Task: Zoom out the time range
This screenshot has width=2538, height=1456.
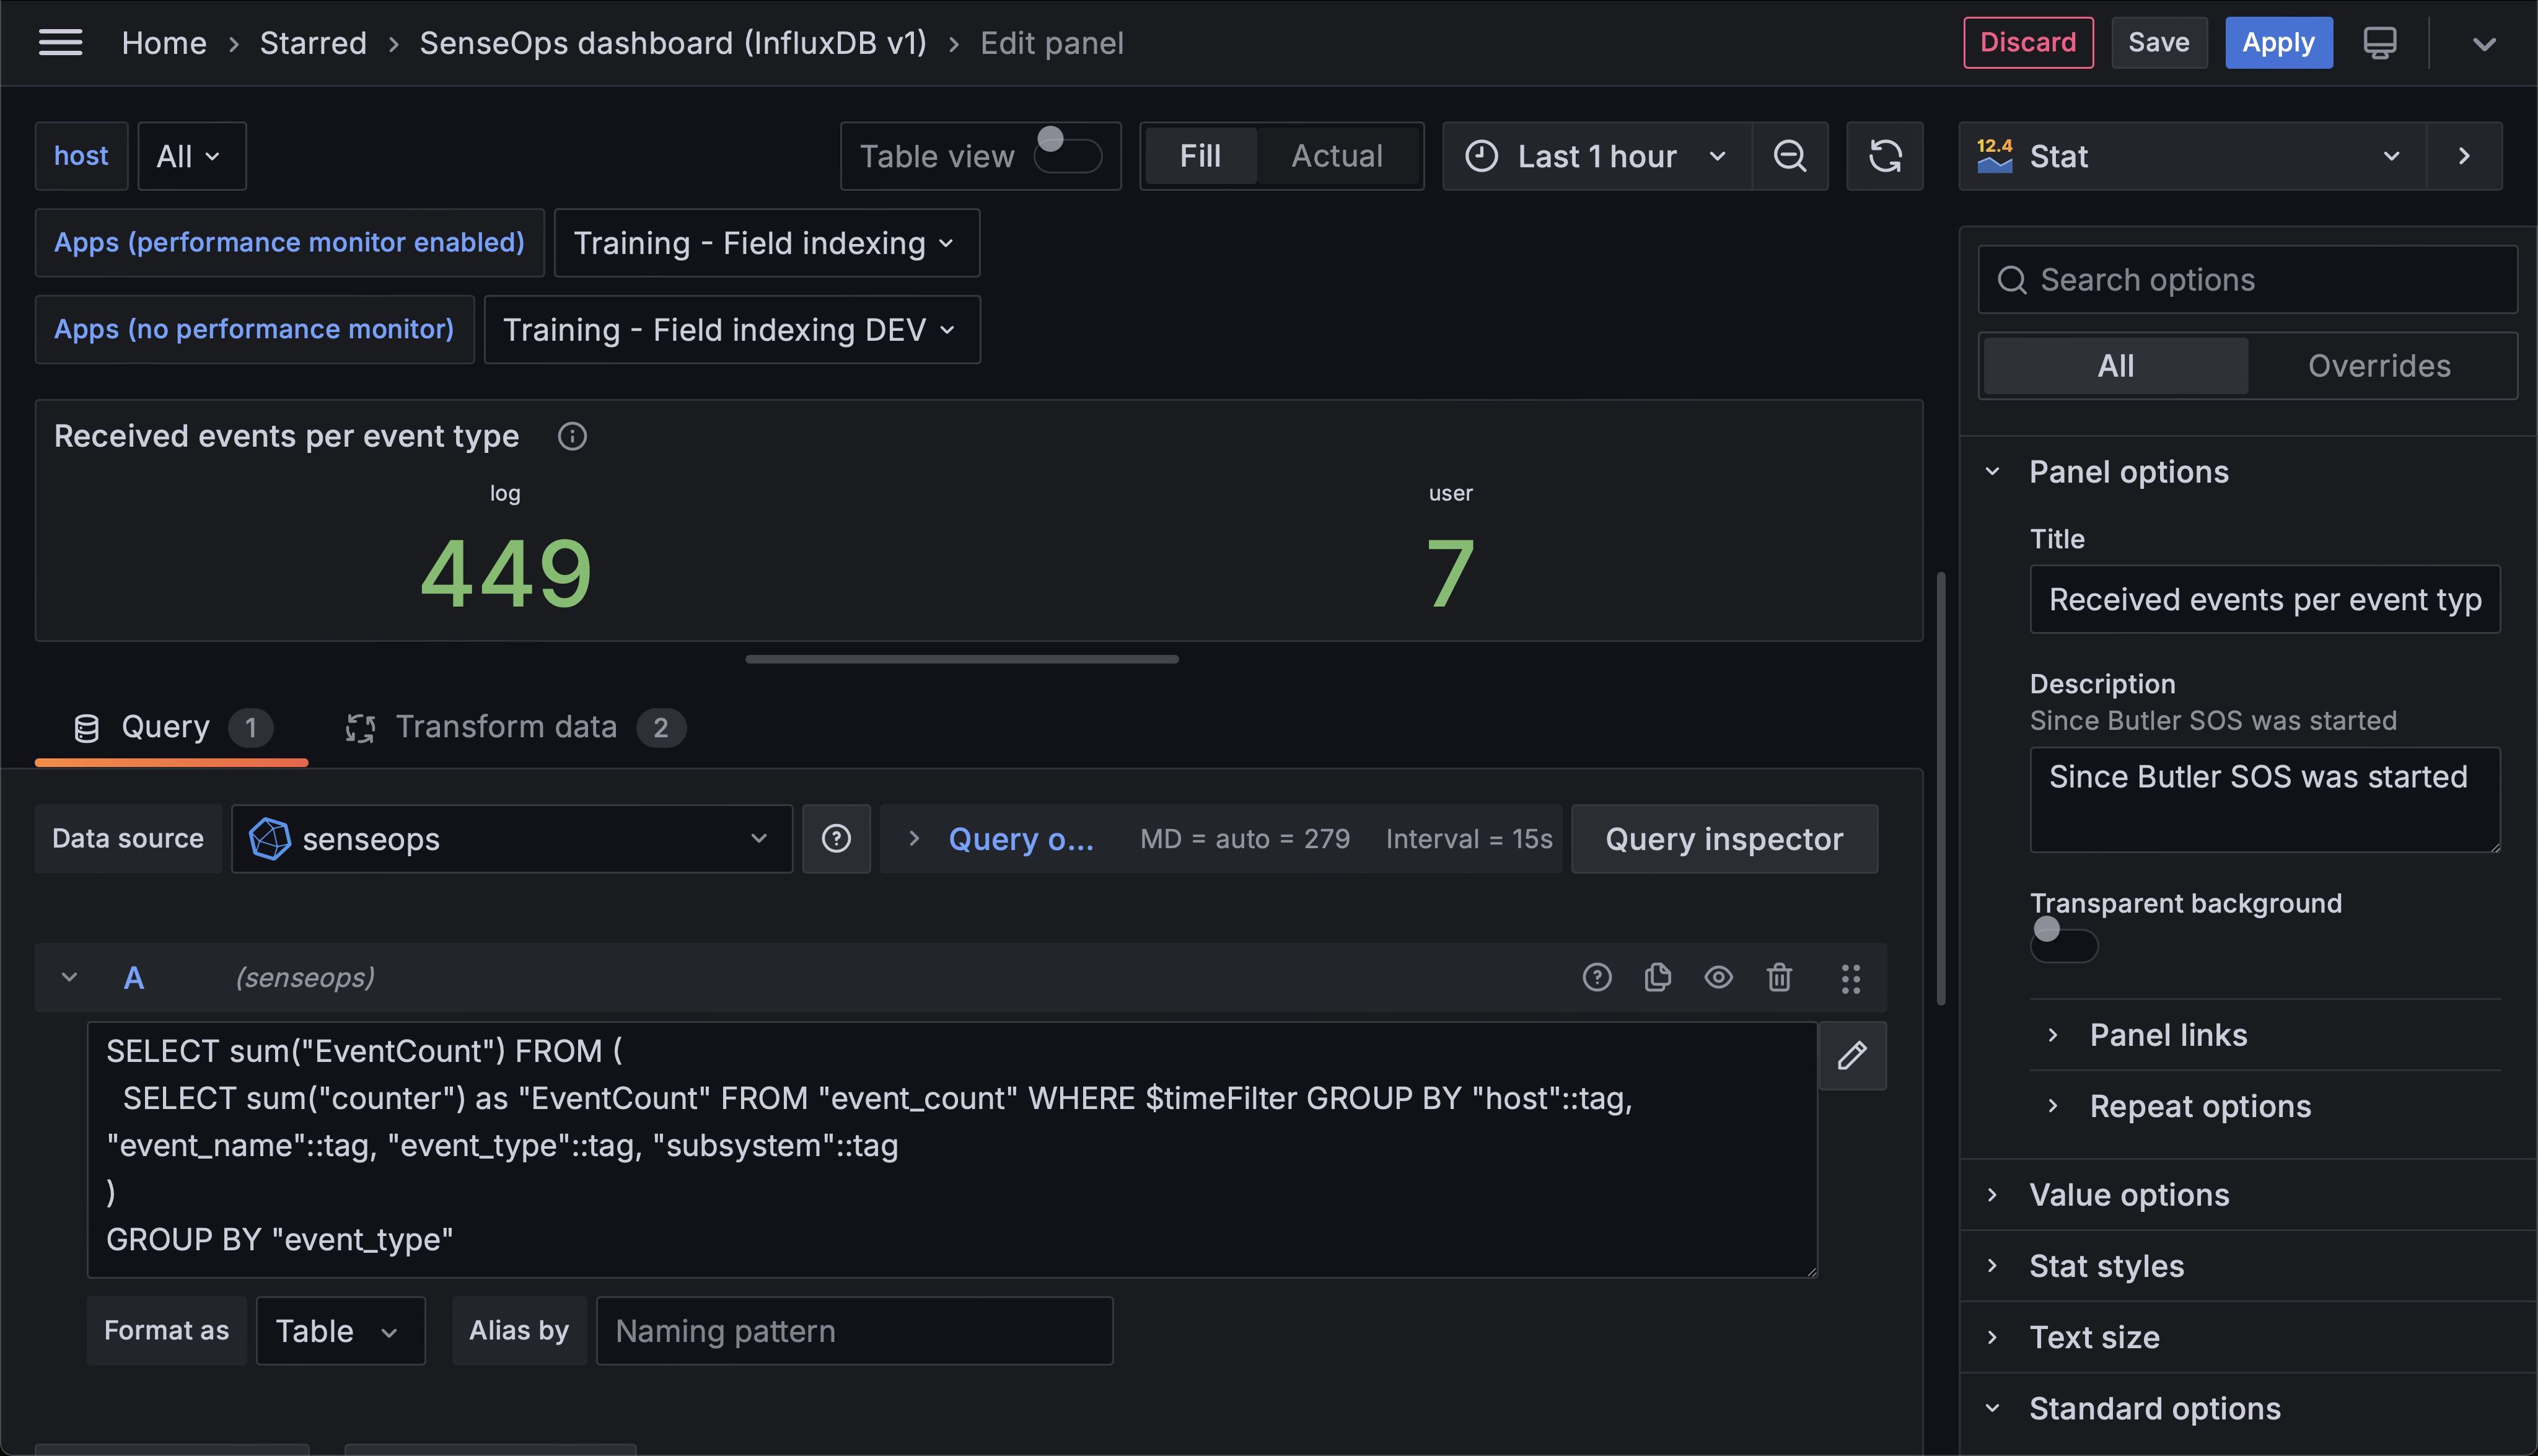Action: point(1790,156)
